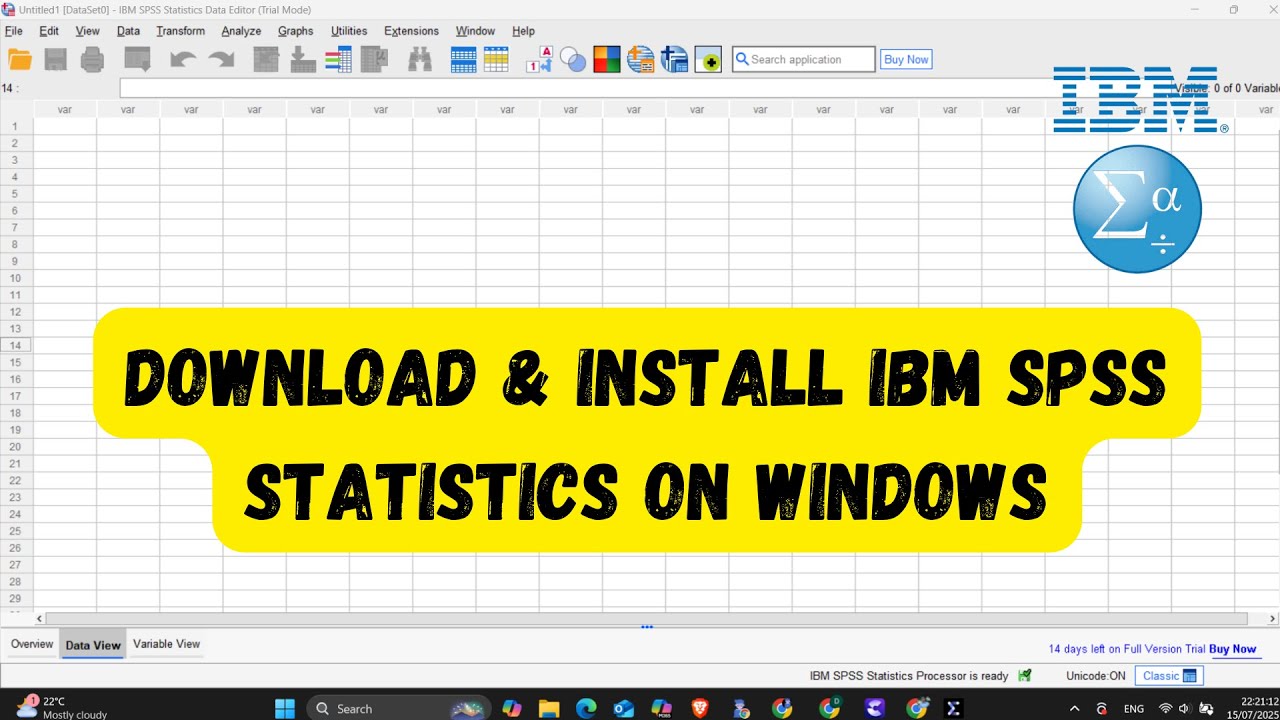The image size is (1280, 720).
Task: Select row header 1
Action: tap(16, 127)
